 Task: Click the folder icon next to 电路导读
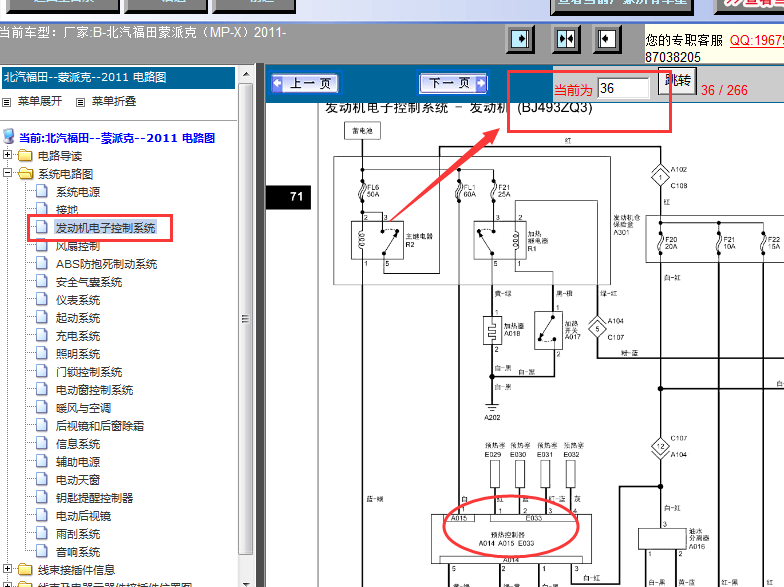(x=25, y=156)
